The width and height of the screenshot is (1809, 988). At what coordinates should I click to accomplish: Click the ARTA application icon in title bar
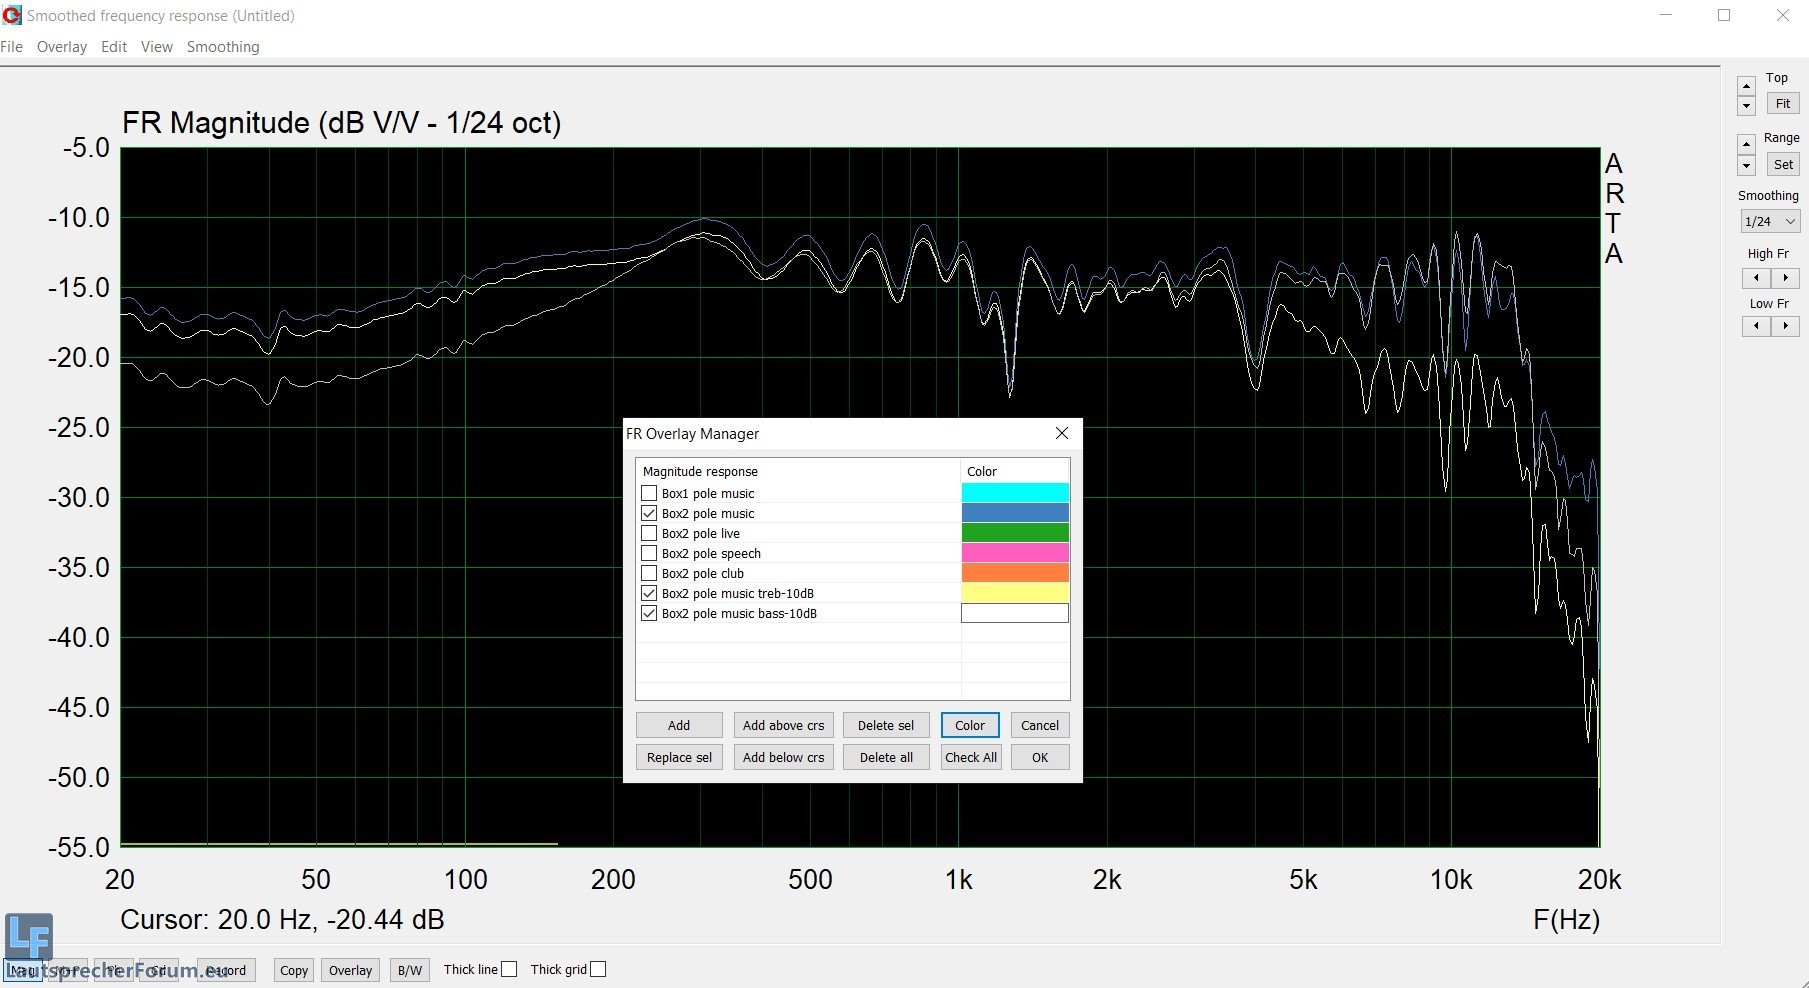12,15
